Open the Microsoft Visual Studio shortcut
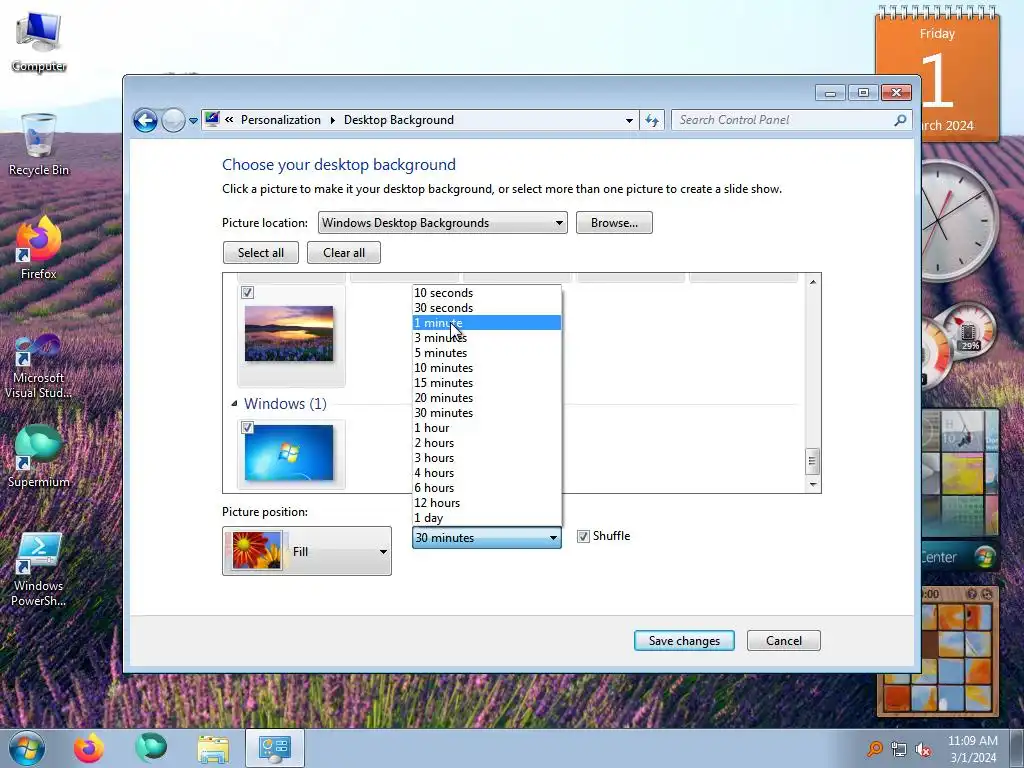Image resolution: width=1024 pixels, height=768 pixels. (x=39, y=366)
